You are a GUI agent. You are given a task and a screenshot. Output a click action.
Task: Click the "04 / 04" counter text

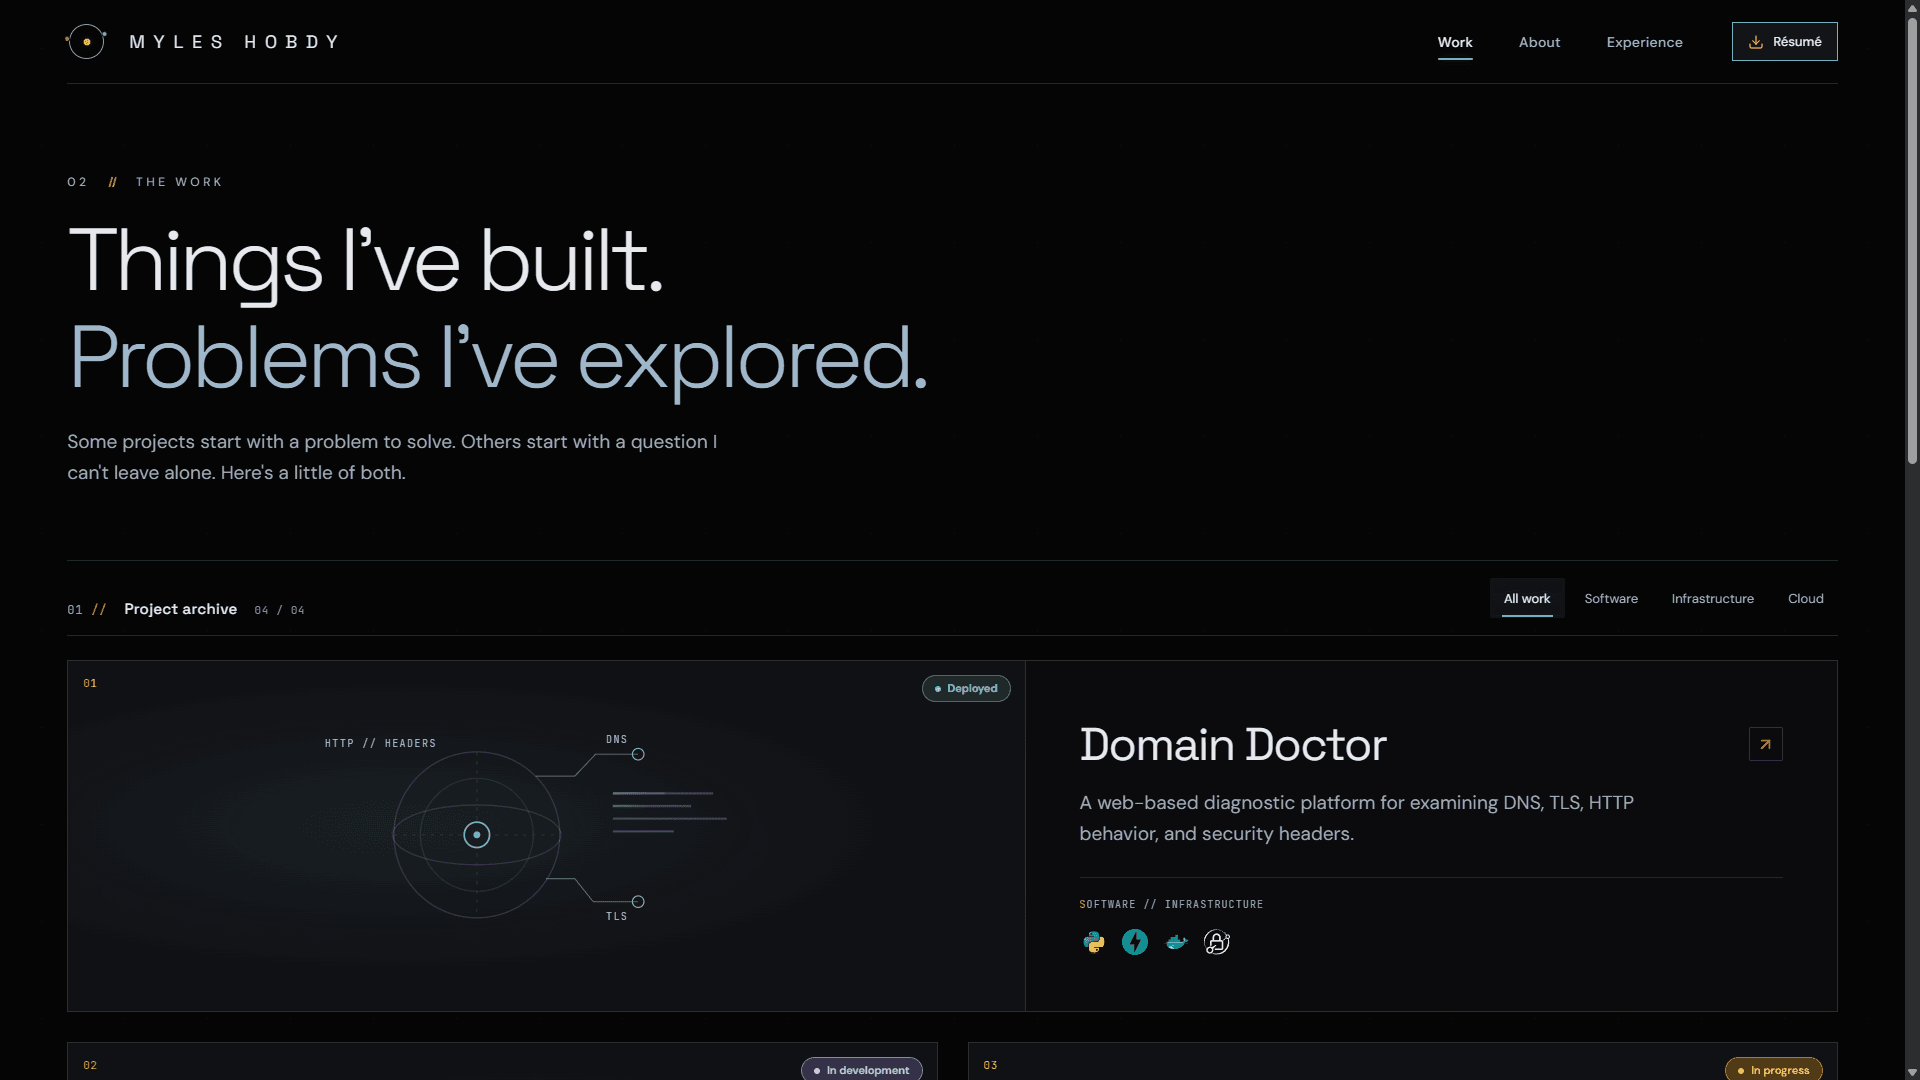coord(279,610)
